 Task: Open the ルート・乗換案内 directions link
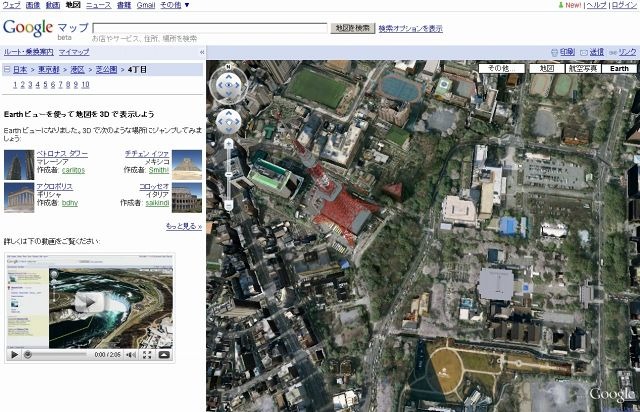[29, 52]
